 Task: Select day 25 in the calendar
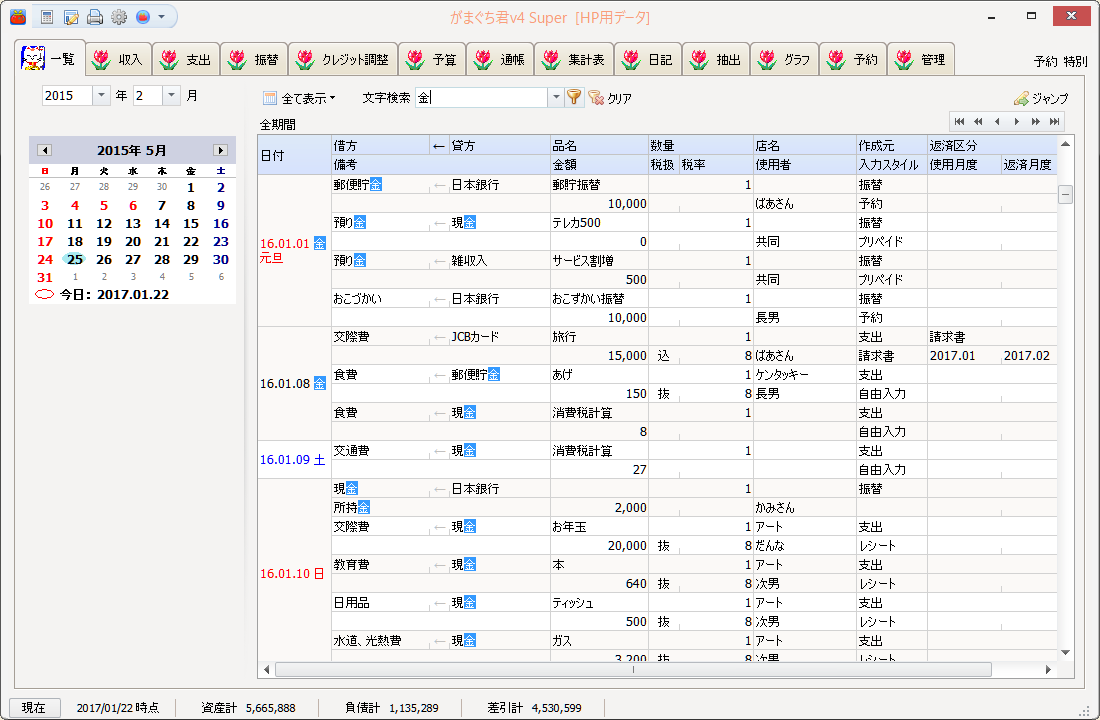[74, 259]
